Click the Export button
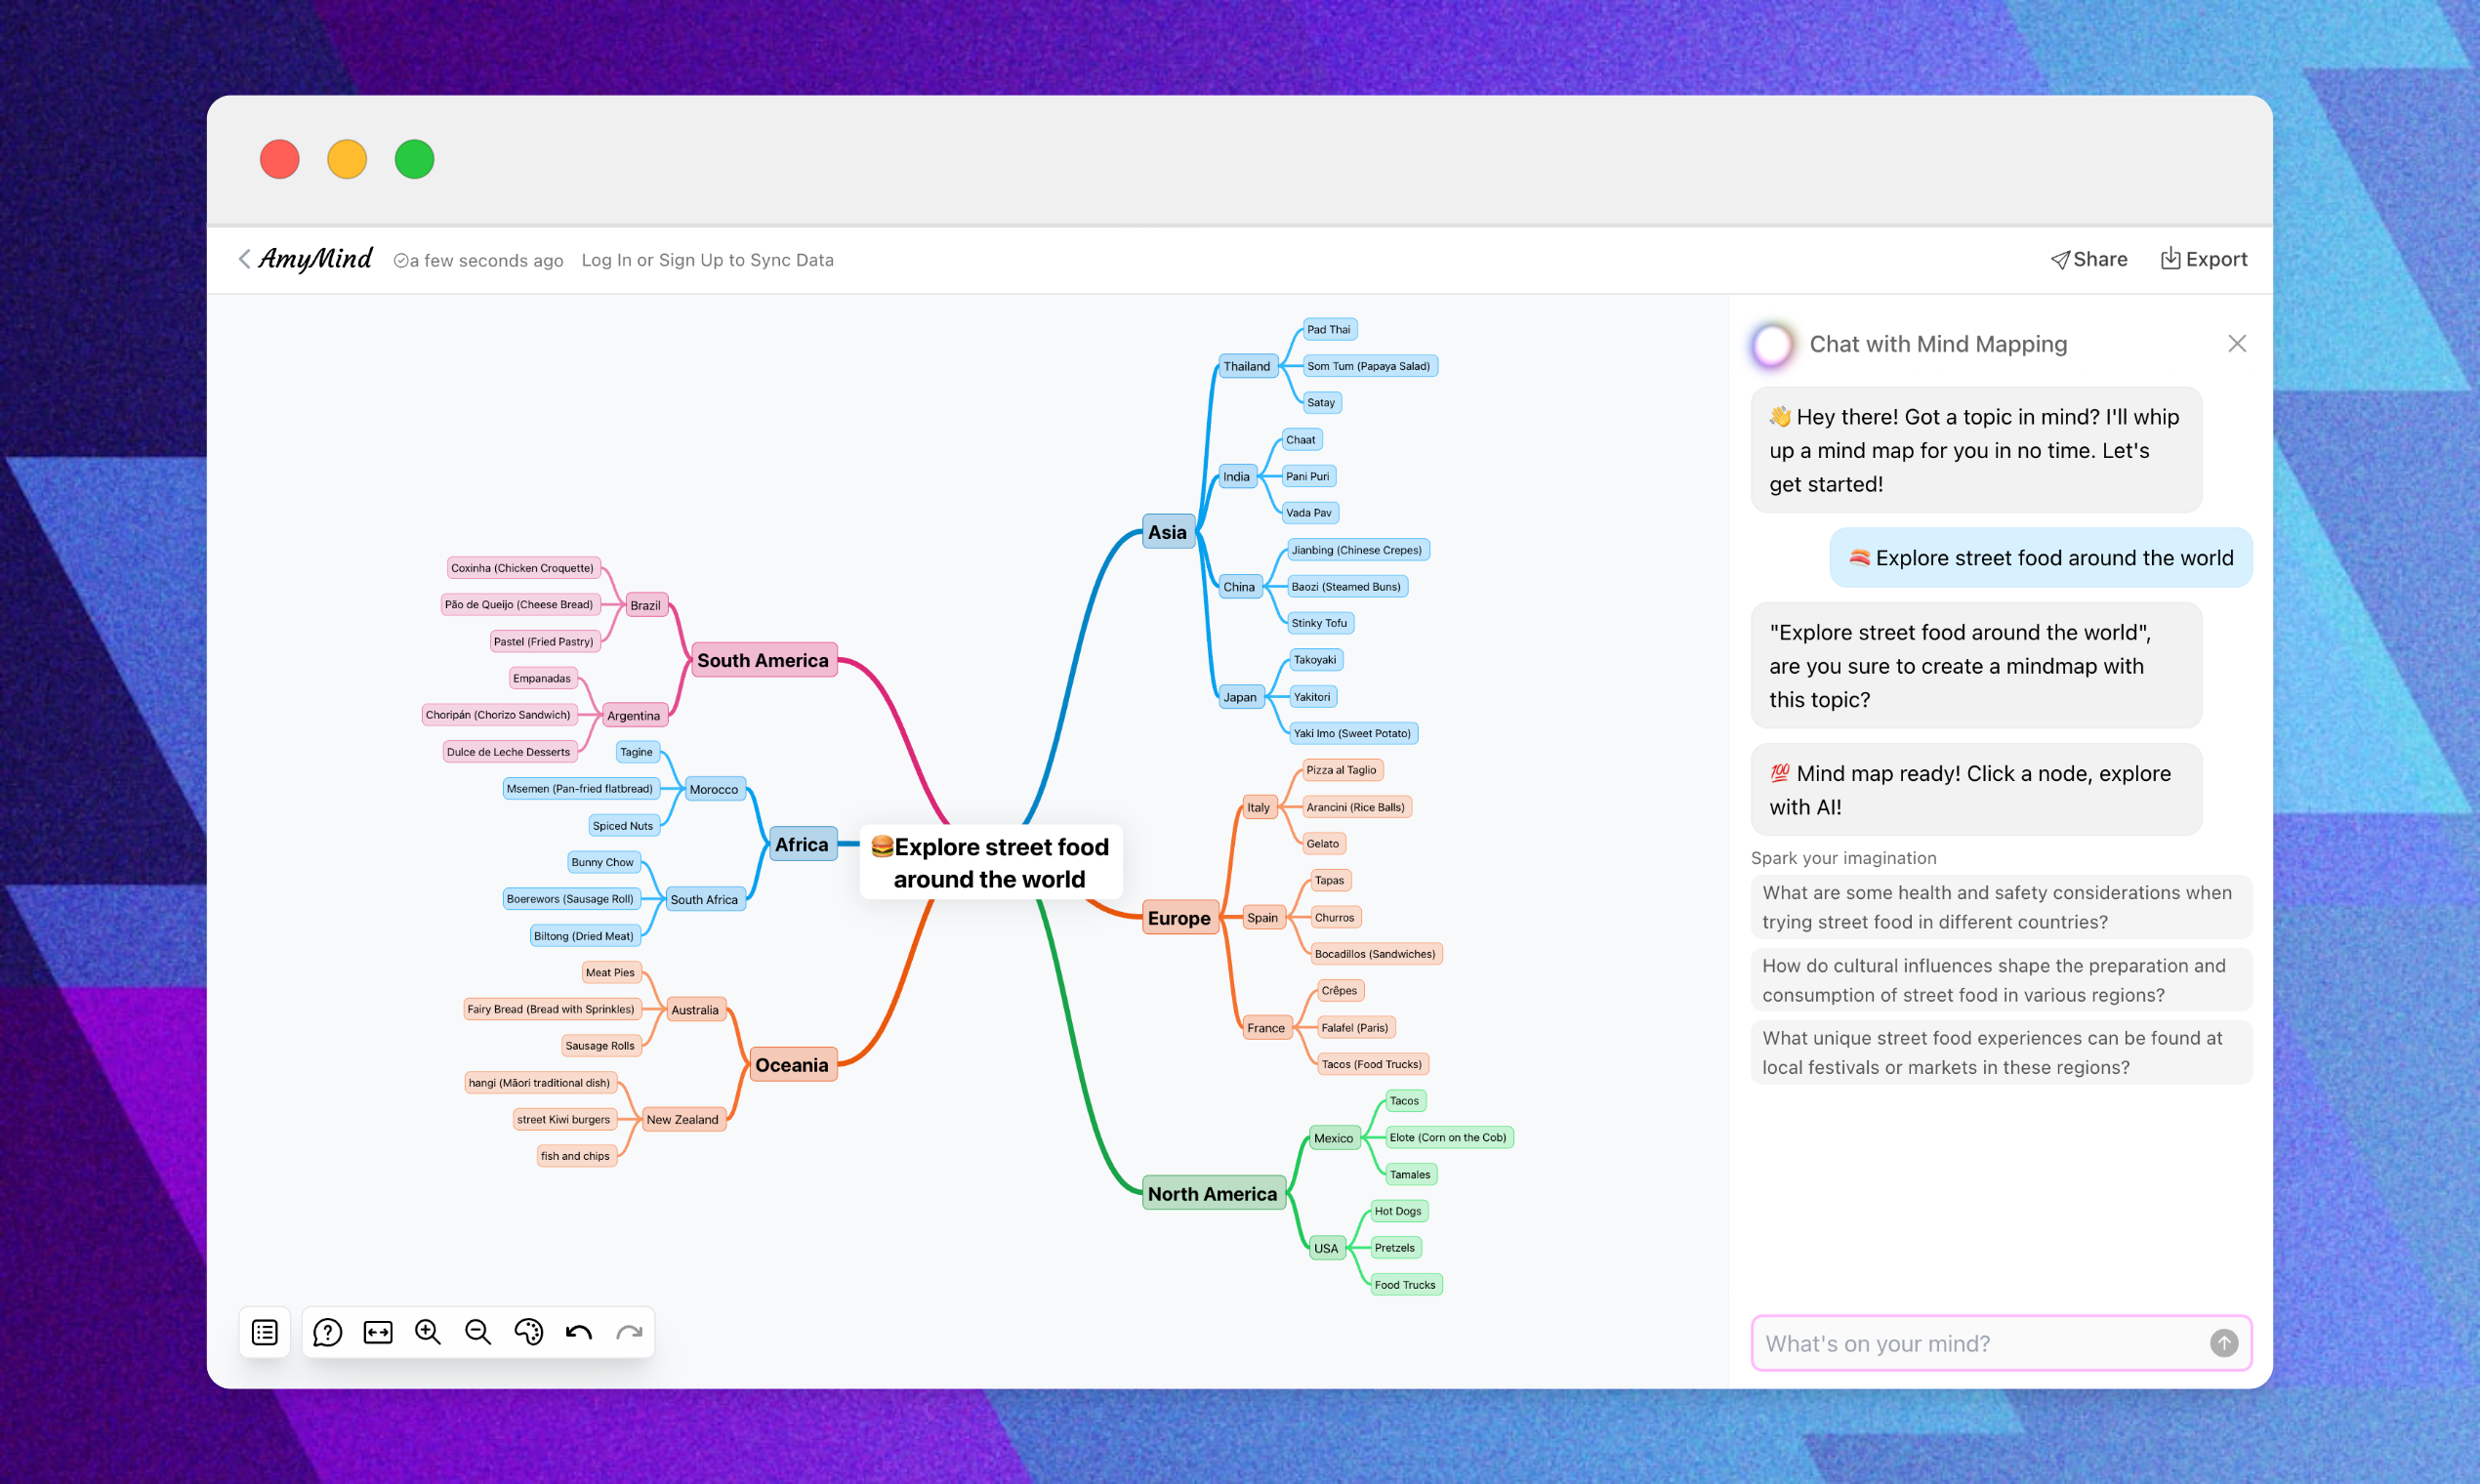Viewport: 2480px width, 1484px height. tap(2204, 259)
